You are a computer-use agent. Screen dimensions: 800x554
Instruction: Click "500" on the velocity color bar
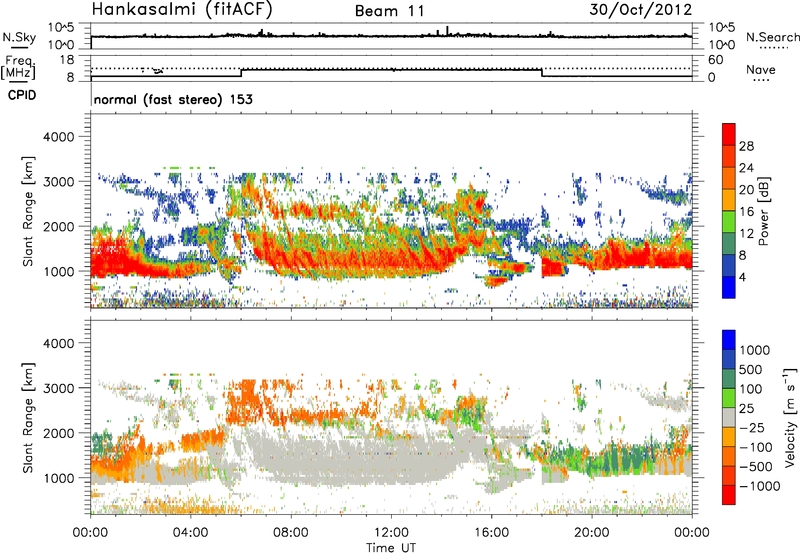(x=750, y=369)
